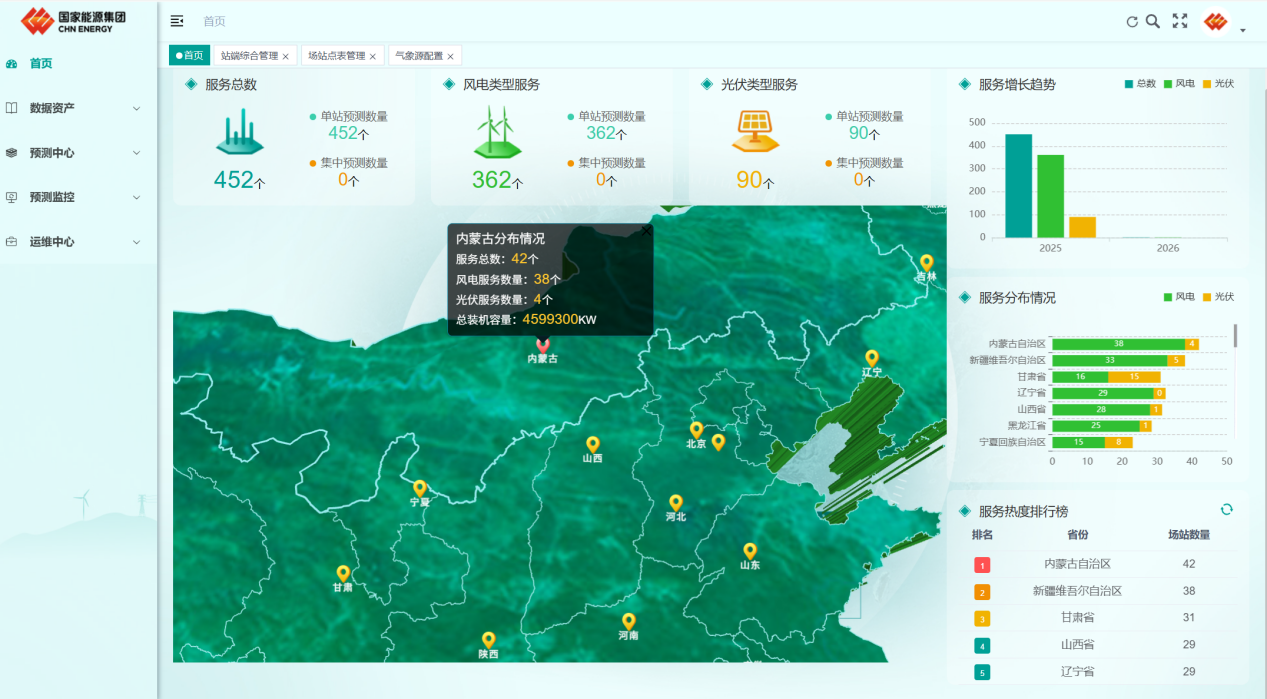
Task: Switch to the 气象源配置 tab
Action: coord(418,56)
